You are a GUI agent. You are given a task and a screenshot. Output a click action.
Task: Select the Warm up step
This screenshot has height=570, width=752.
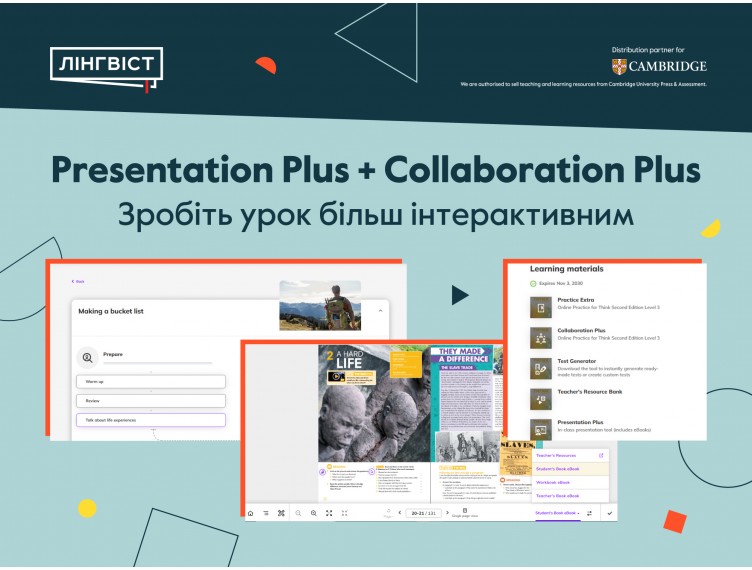pyautogui.click(x=151, y=382)
